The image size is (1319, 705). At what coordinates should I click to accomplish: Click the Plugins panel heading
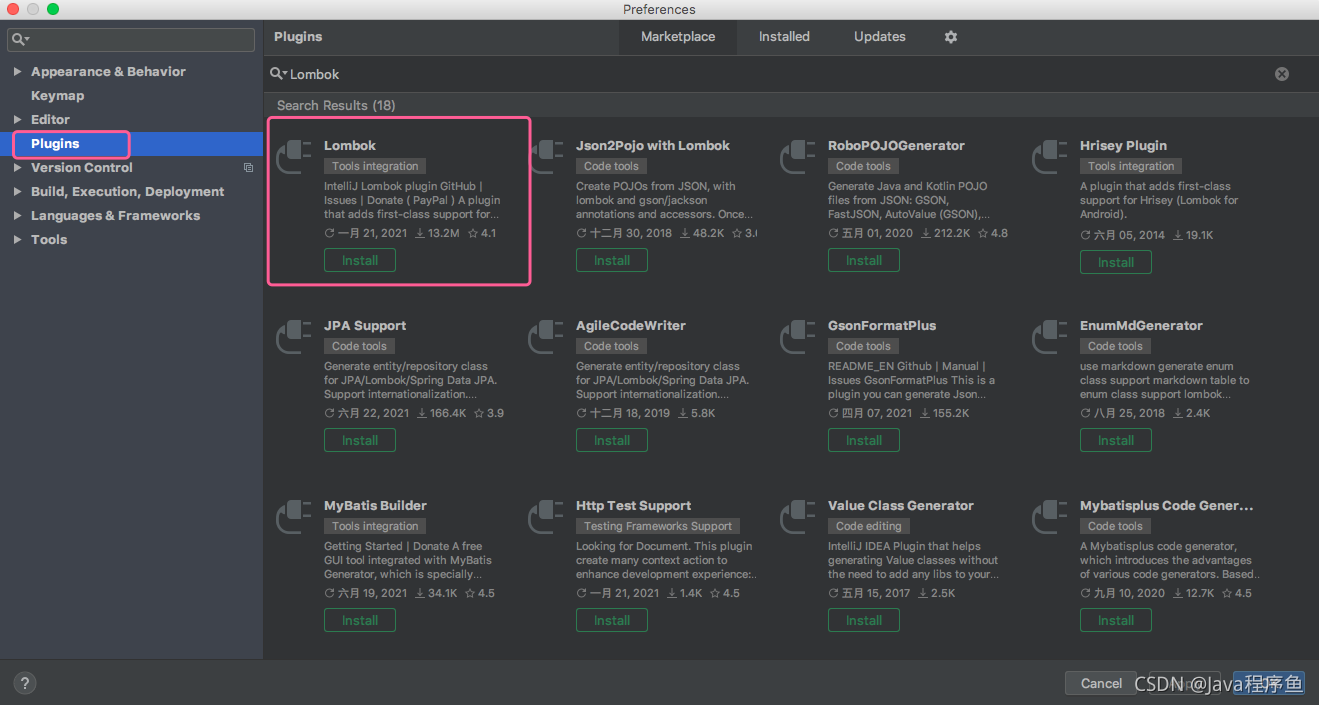tap(298, 37)
